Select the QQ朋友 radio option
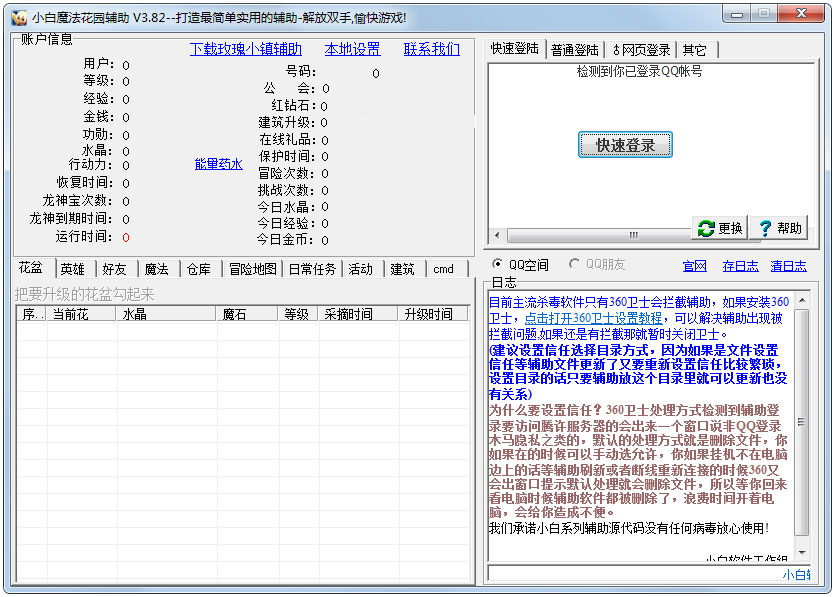 click(574, 265)
